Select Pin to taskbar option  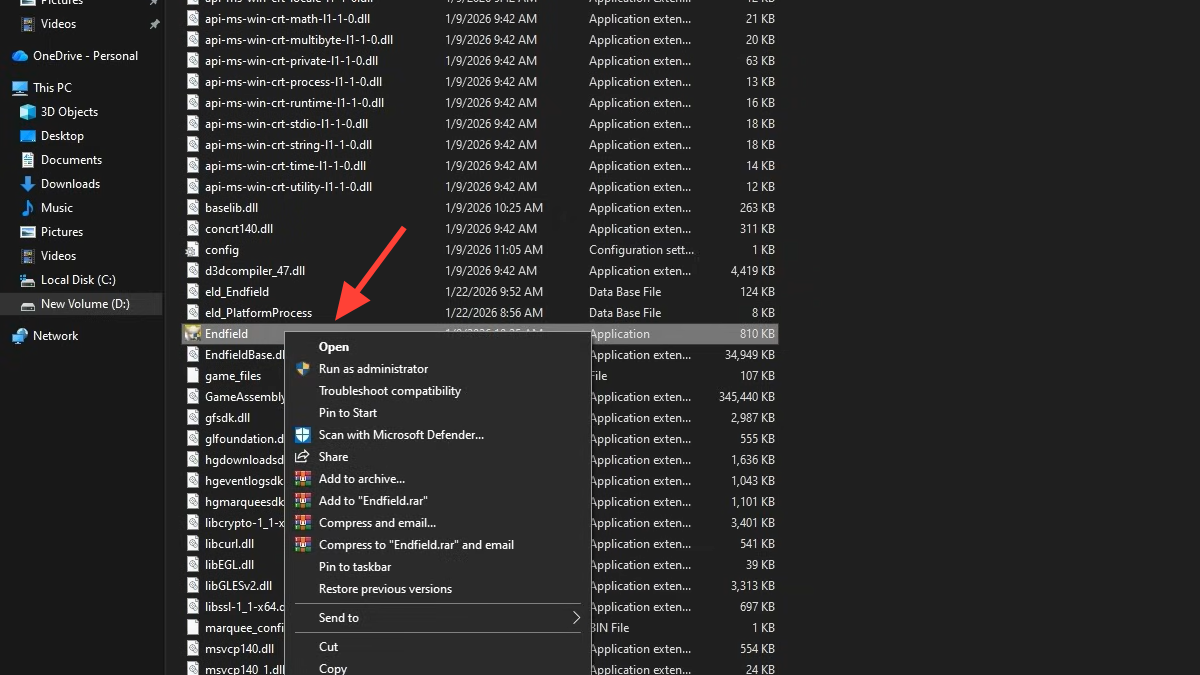[x=354, y=567]
